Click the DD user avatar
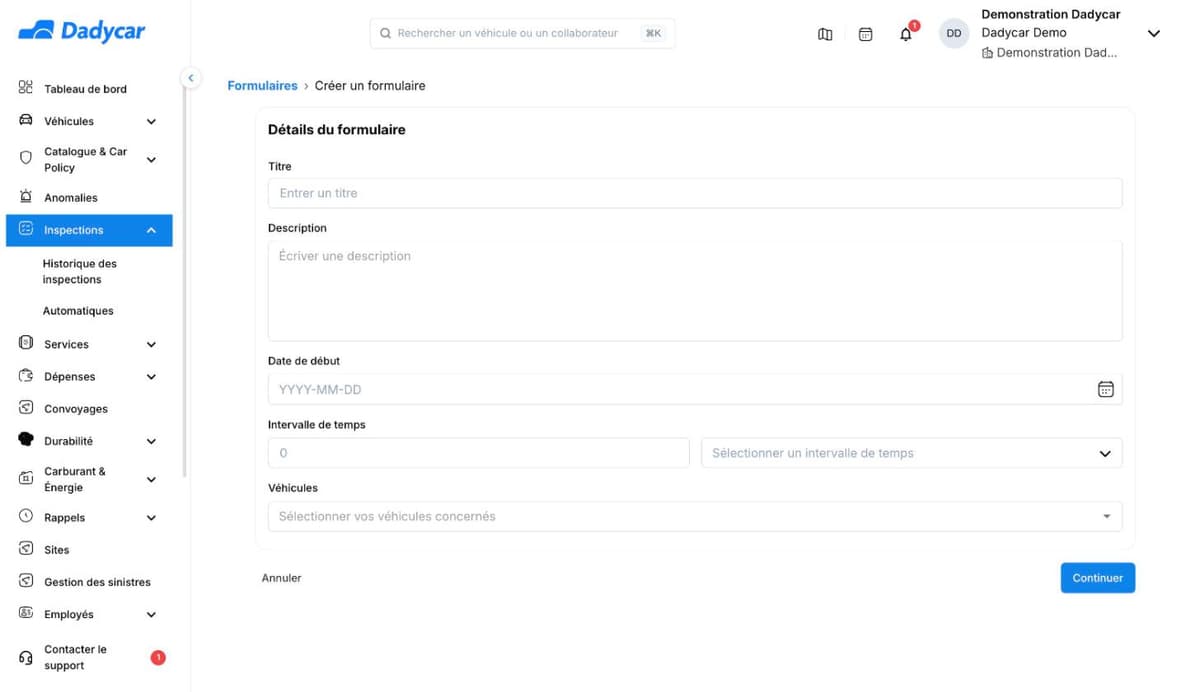The height and width of the screenshot is (692, 1200). tap(954, 33)
